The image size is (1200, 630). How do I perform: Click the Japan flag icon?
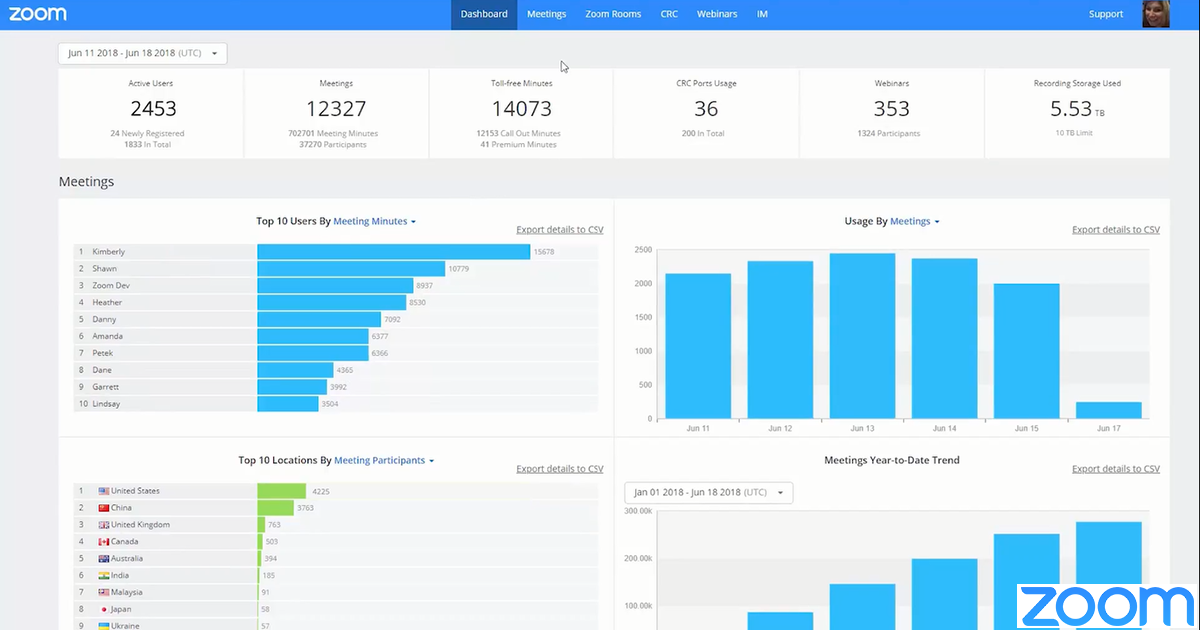[x=103, y=609]
